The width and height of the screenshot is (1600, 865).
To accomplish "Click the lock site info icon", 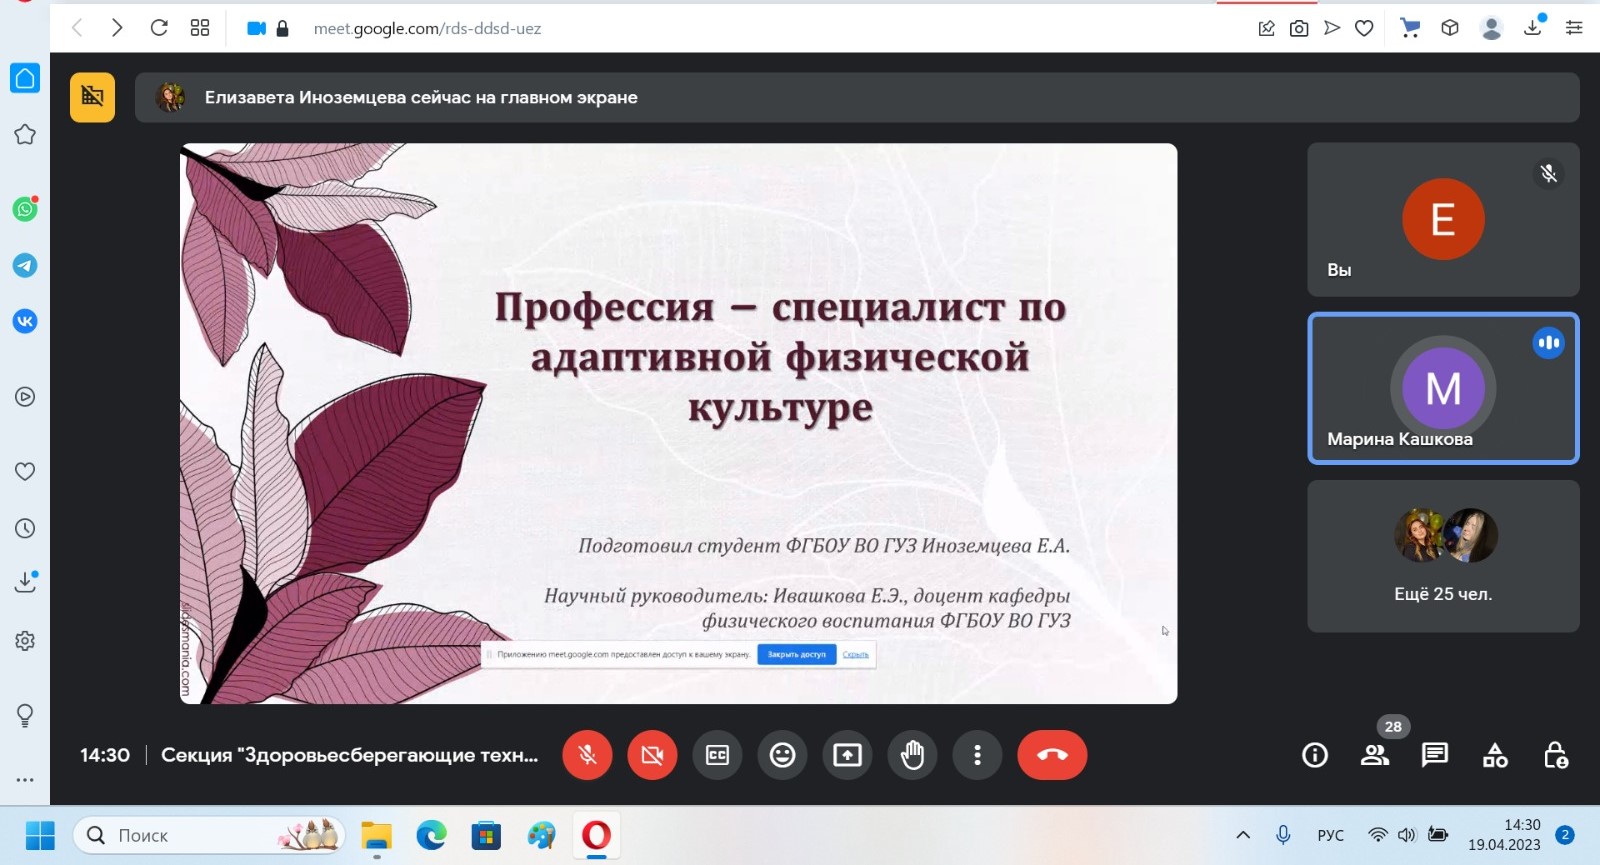I will point(282,29).
